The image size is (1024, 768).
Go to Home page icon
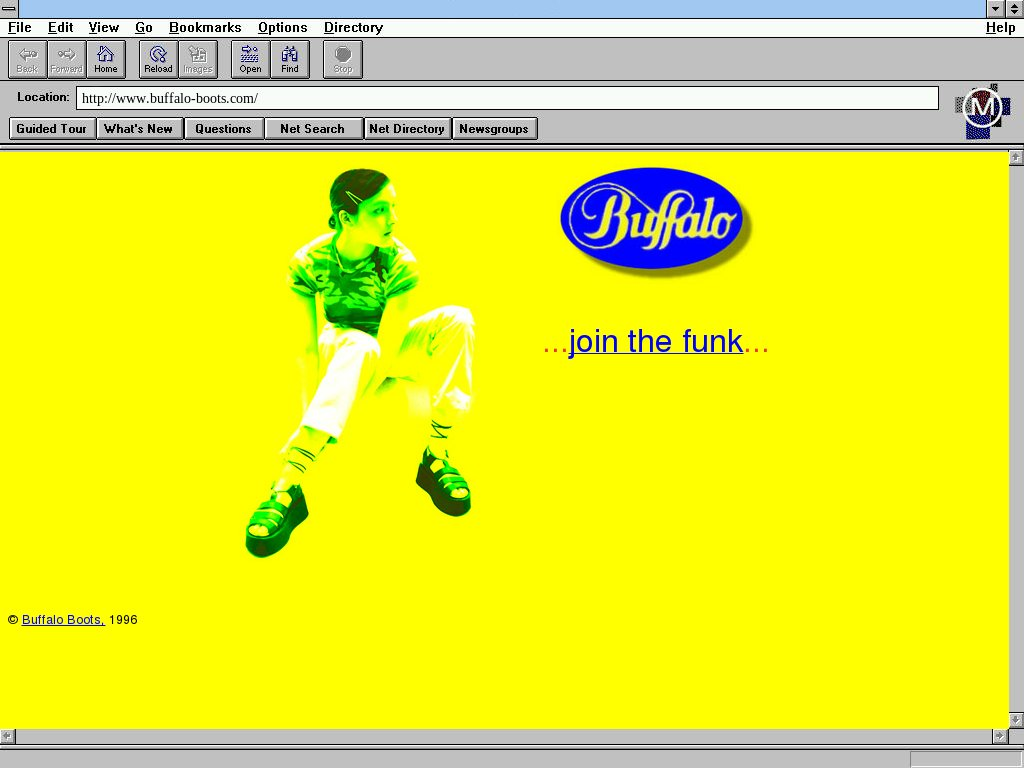(x=105, y=59)
